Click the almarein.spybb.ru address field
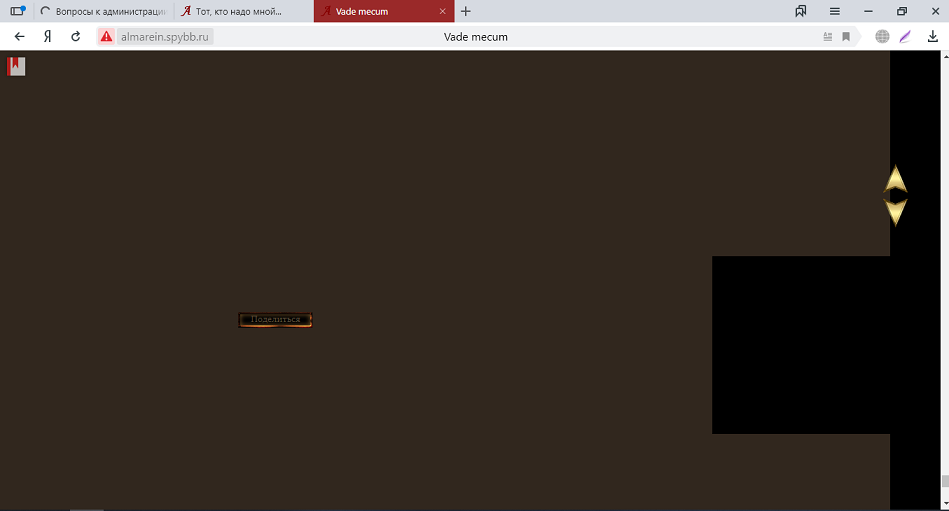This screenshot has height=511, width=949. coord(165,36)
